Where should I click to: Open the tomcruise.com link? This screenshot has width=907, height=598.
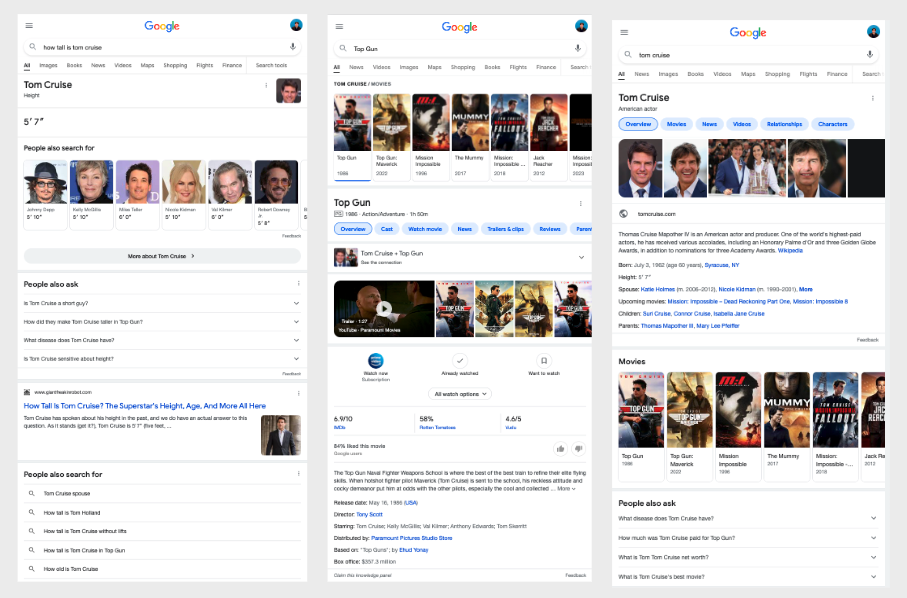[657, 214]
